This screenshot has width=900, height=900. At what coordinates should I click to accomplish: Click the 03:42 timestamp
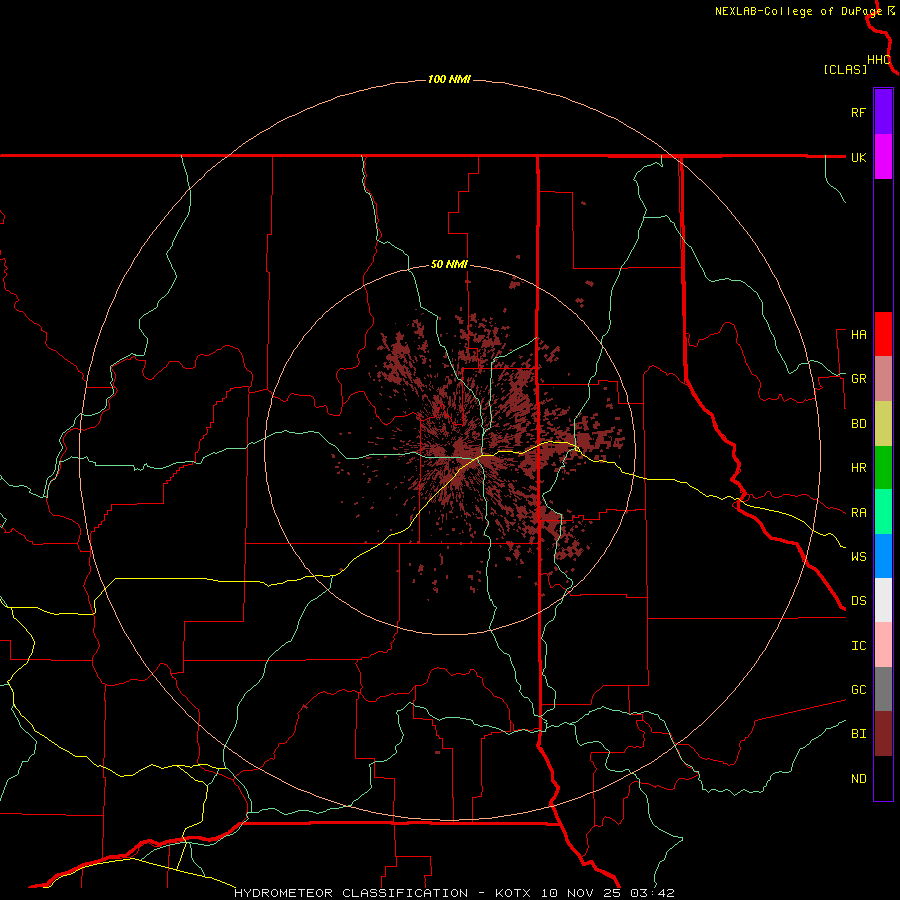pos(652,893)
